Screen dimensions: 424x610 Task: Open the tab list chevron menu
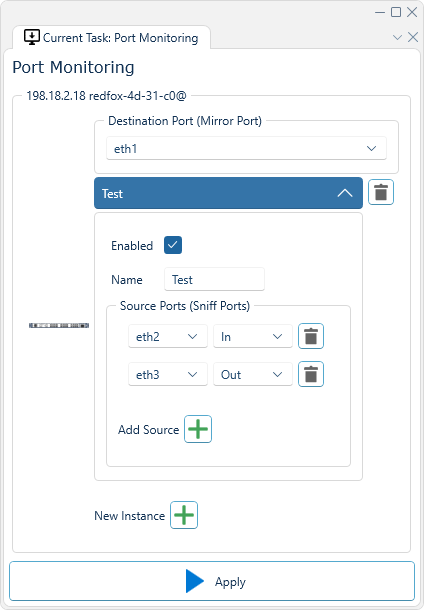click(397, 37)
